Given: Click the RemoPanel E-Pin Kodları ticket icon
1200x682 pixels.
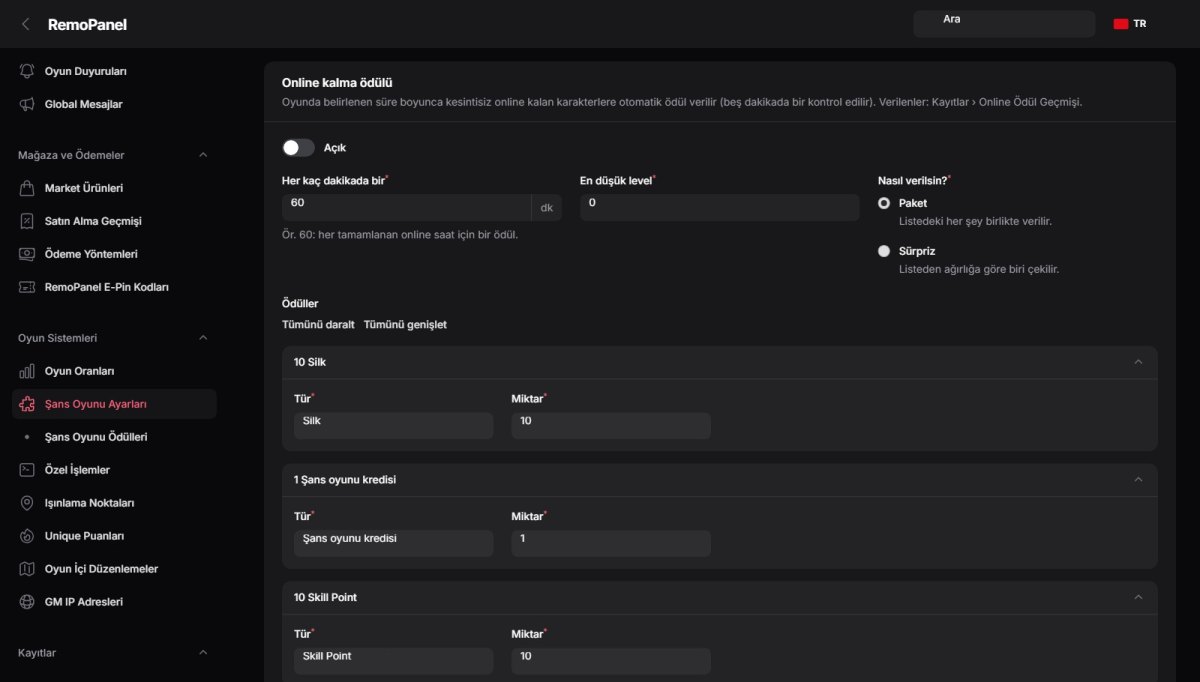Looking at the screenshot, I should pos(27,287).
